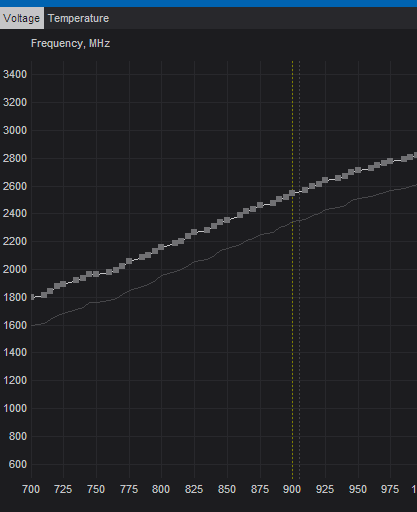Click the 3400 frequency axis label
This screenshot has height=512, width=417.
coord(15,74)
